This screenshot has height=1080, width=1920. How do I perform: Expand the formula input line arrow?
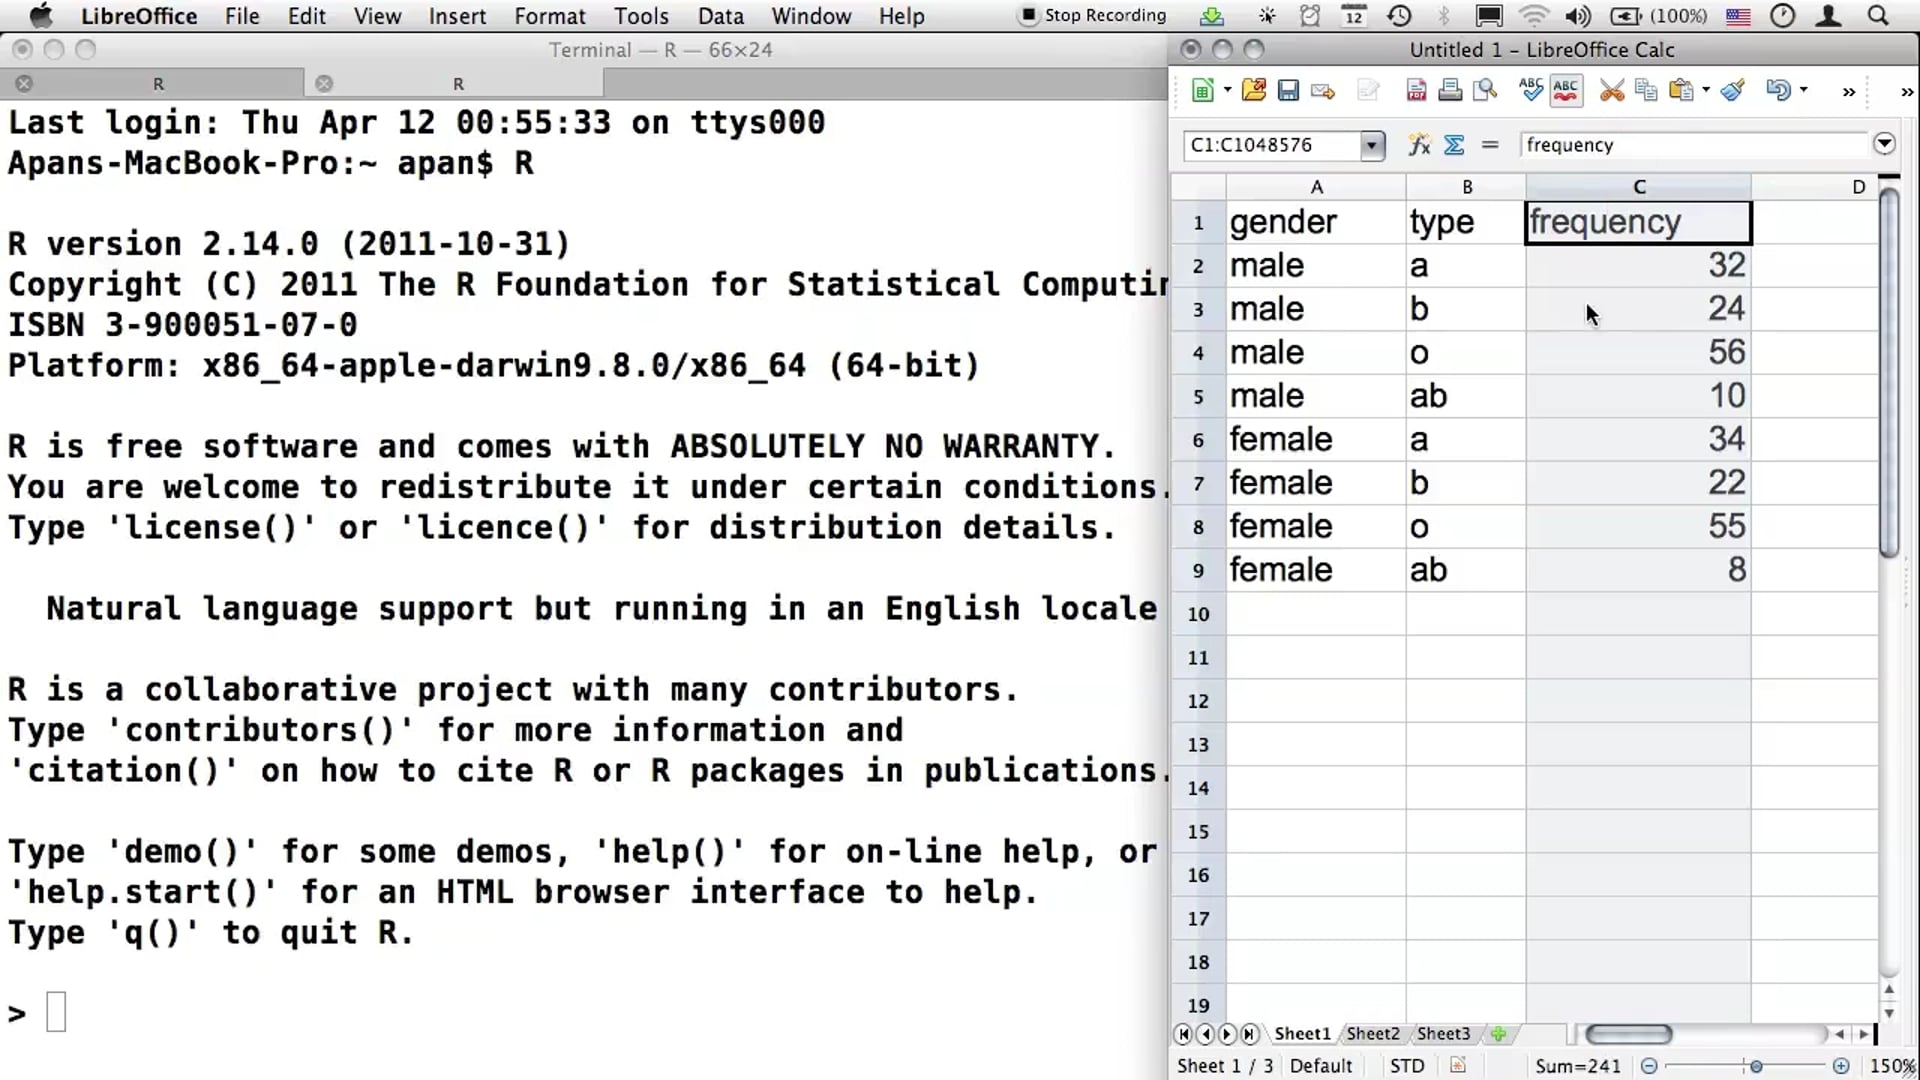(x=1884, y=144)
